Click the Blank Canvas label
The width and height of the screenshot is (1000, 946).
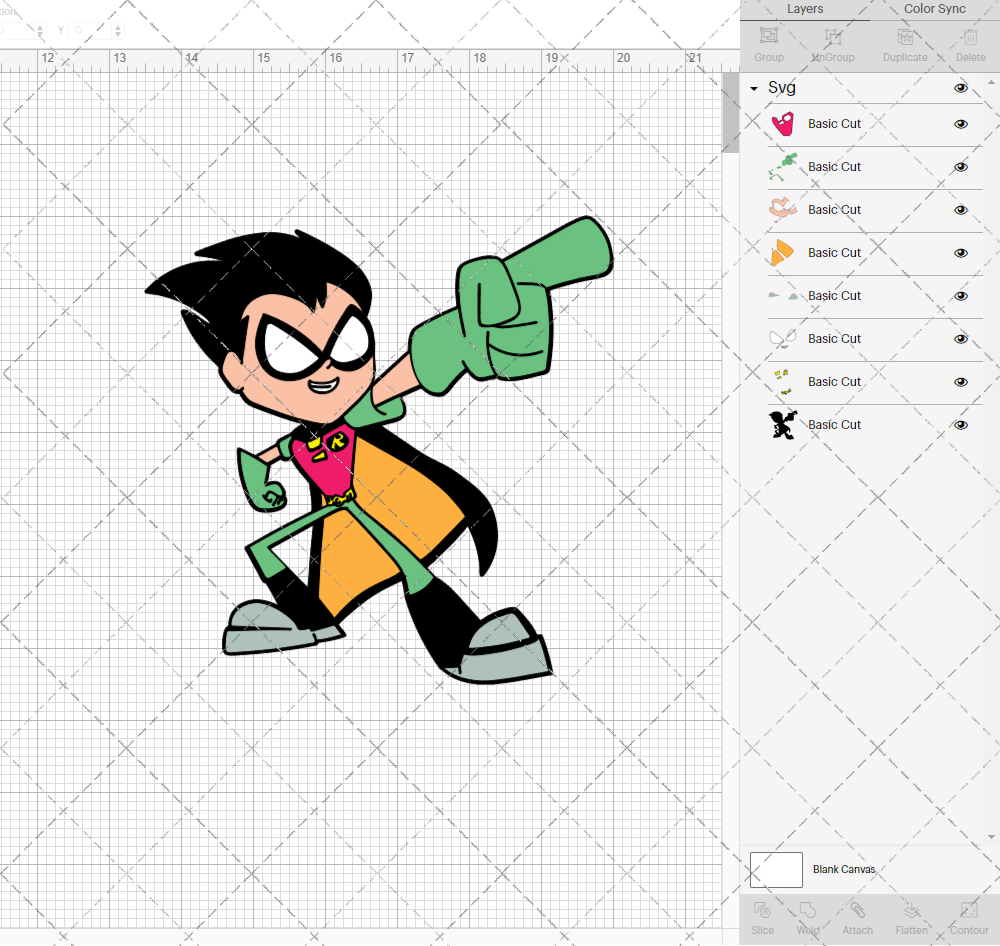click(x=844, y=869)
